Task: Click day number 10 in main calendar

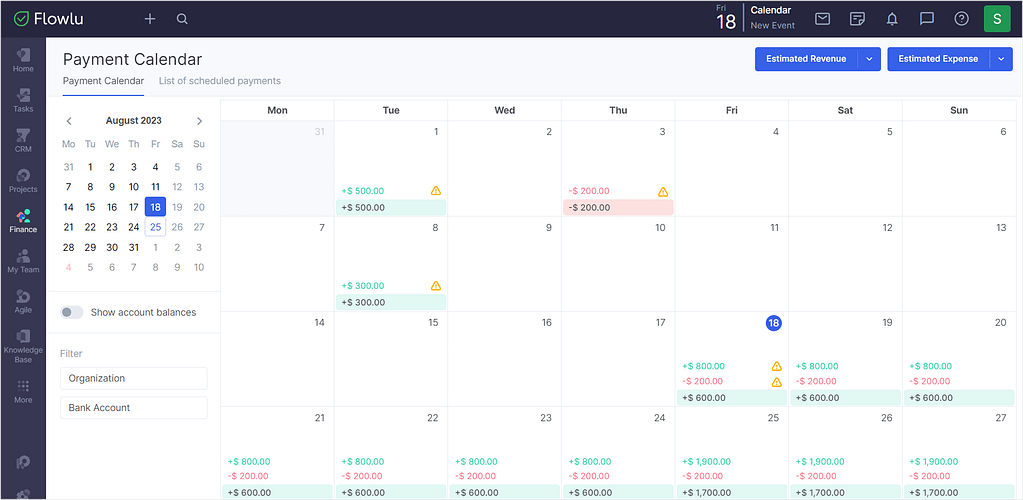Action: (660, 228)
